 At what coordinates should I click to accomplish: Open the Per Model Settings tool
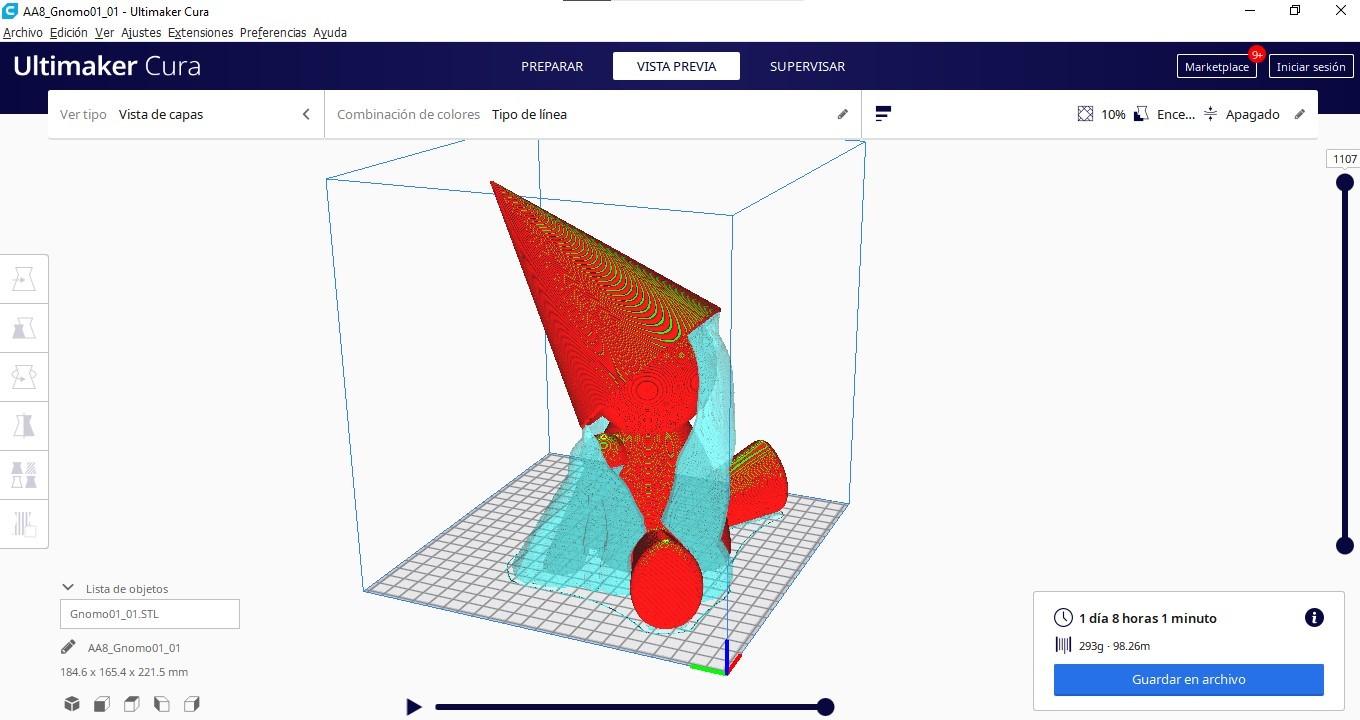click(24, 475)
